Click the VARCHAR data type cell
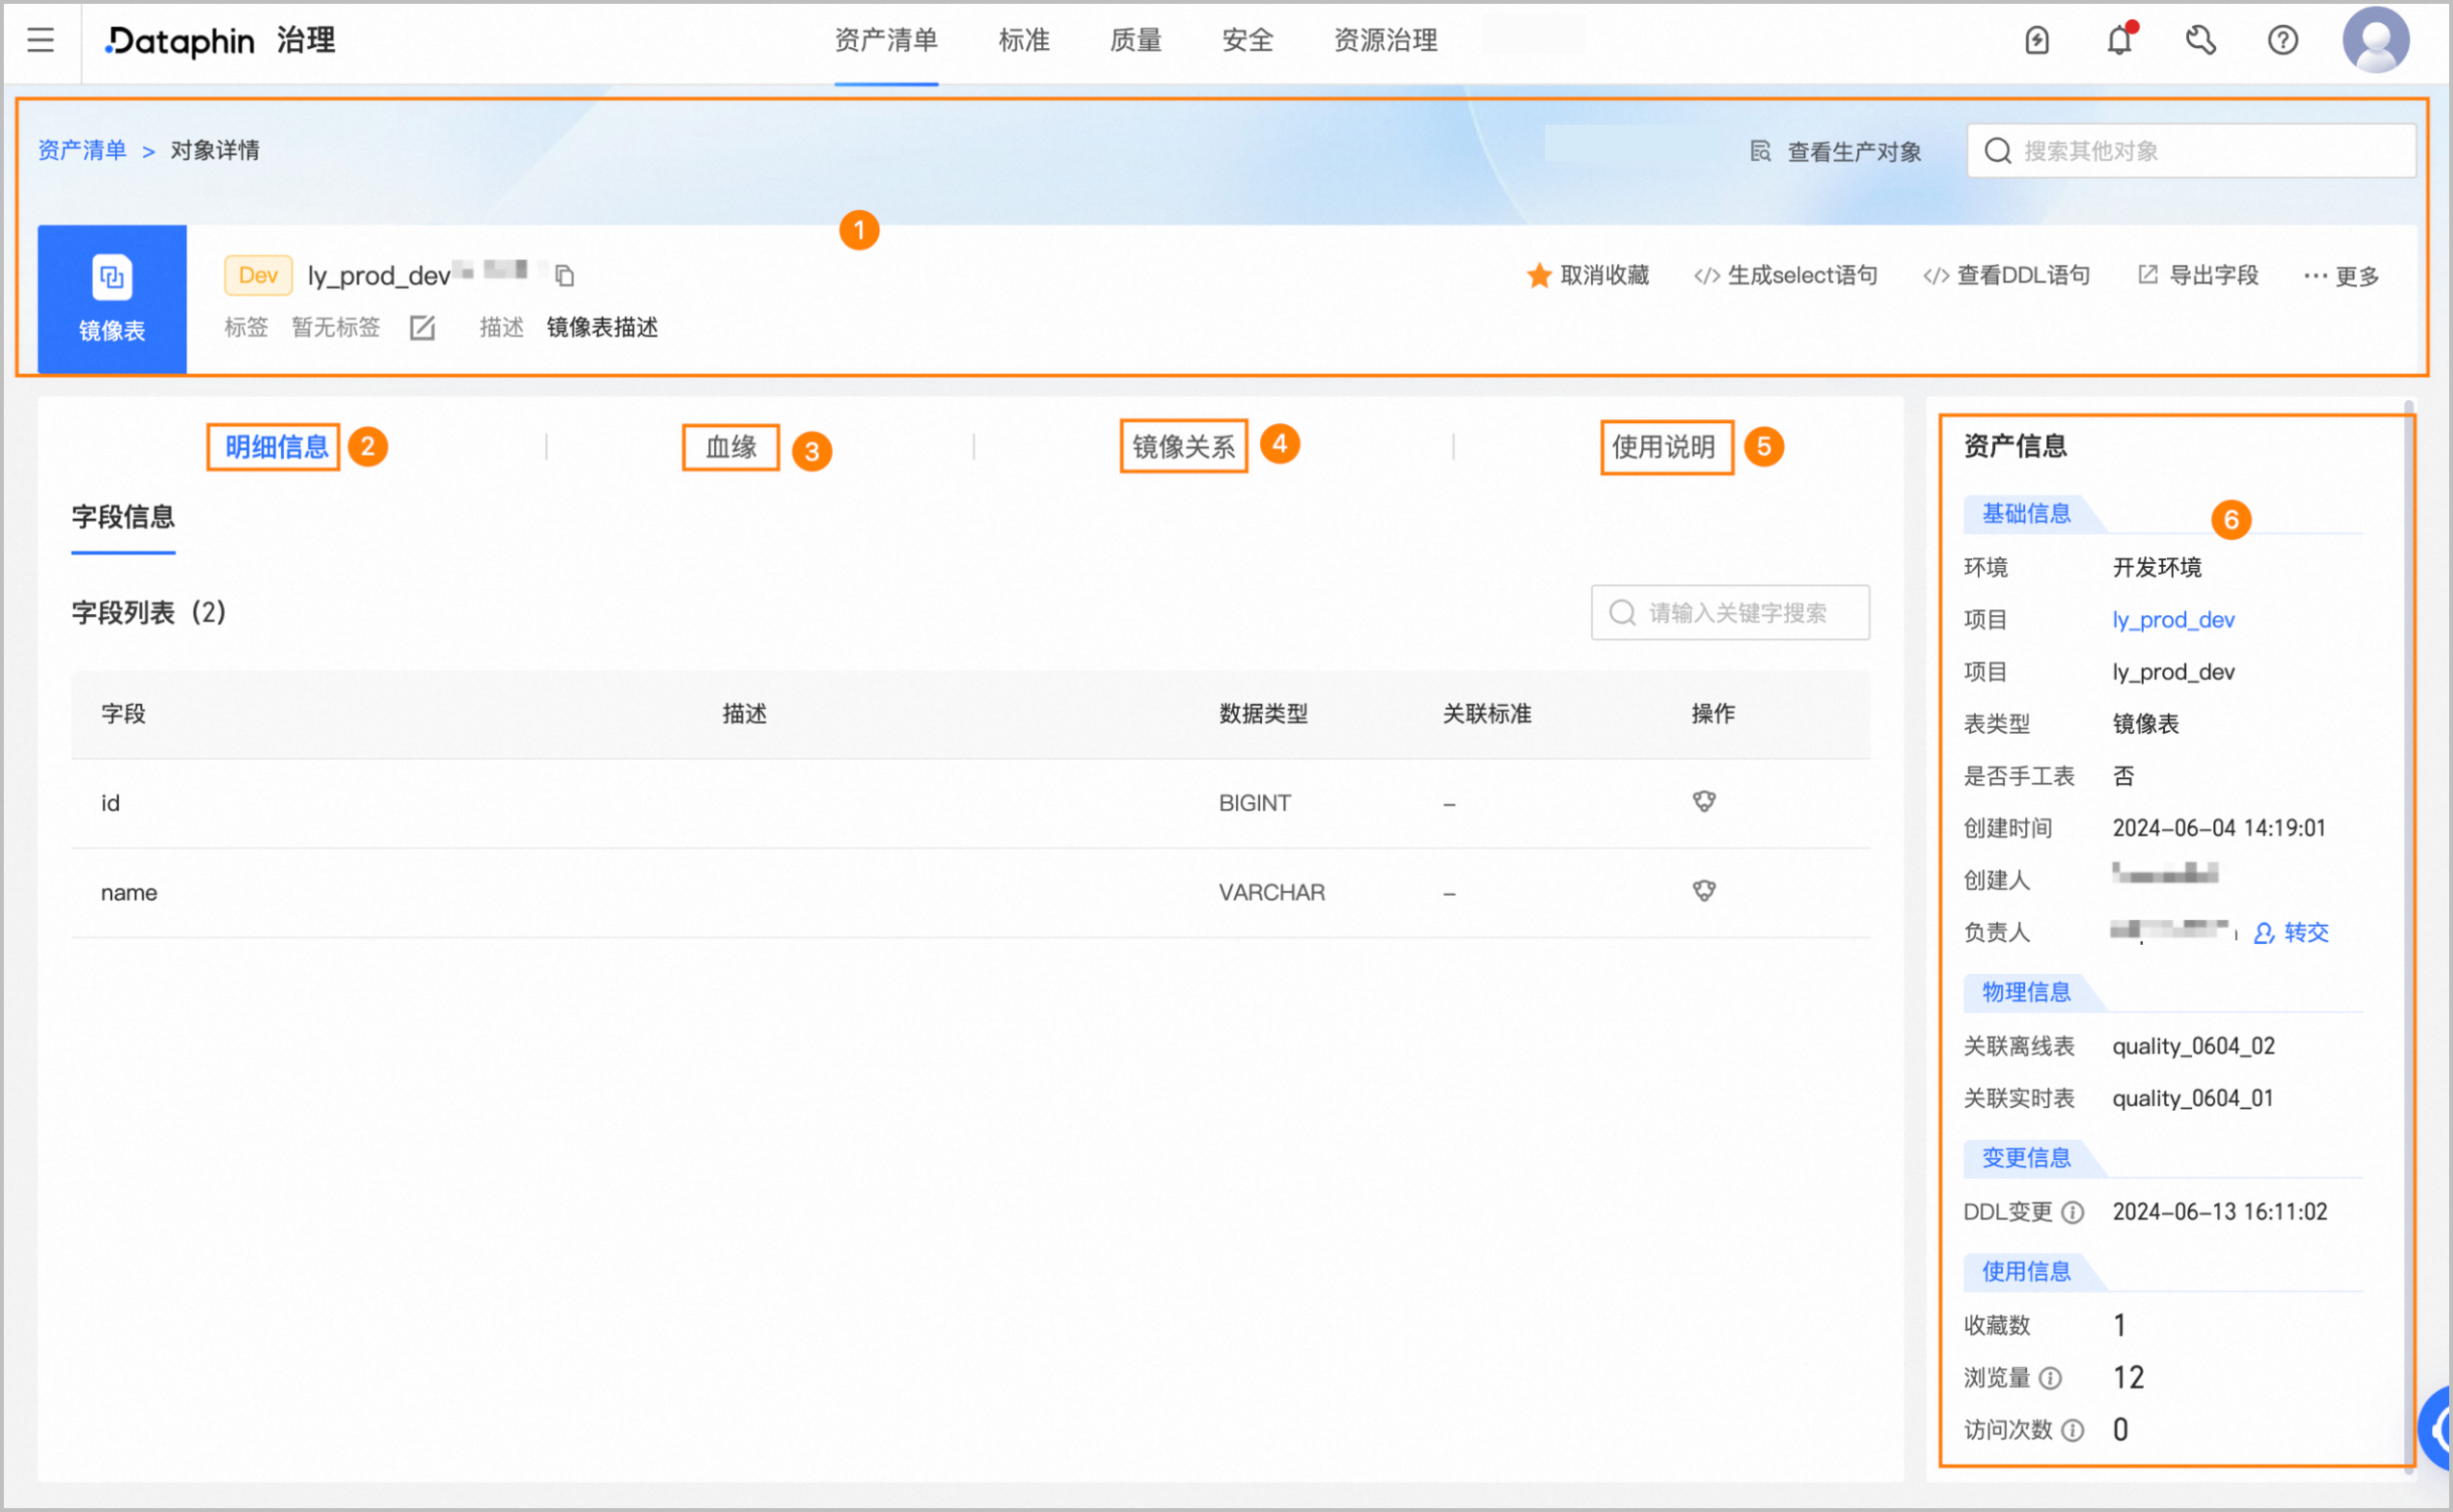This screenshot has width=2453, height=1512. click(1272, 892)
